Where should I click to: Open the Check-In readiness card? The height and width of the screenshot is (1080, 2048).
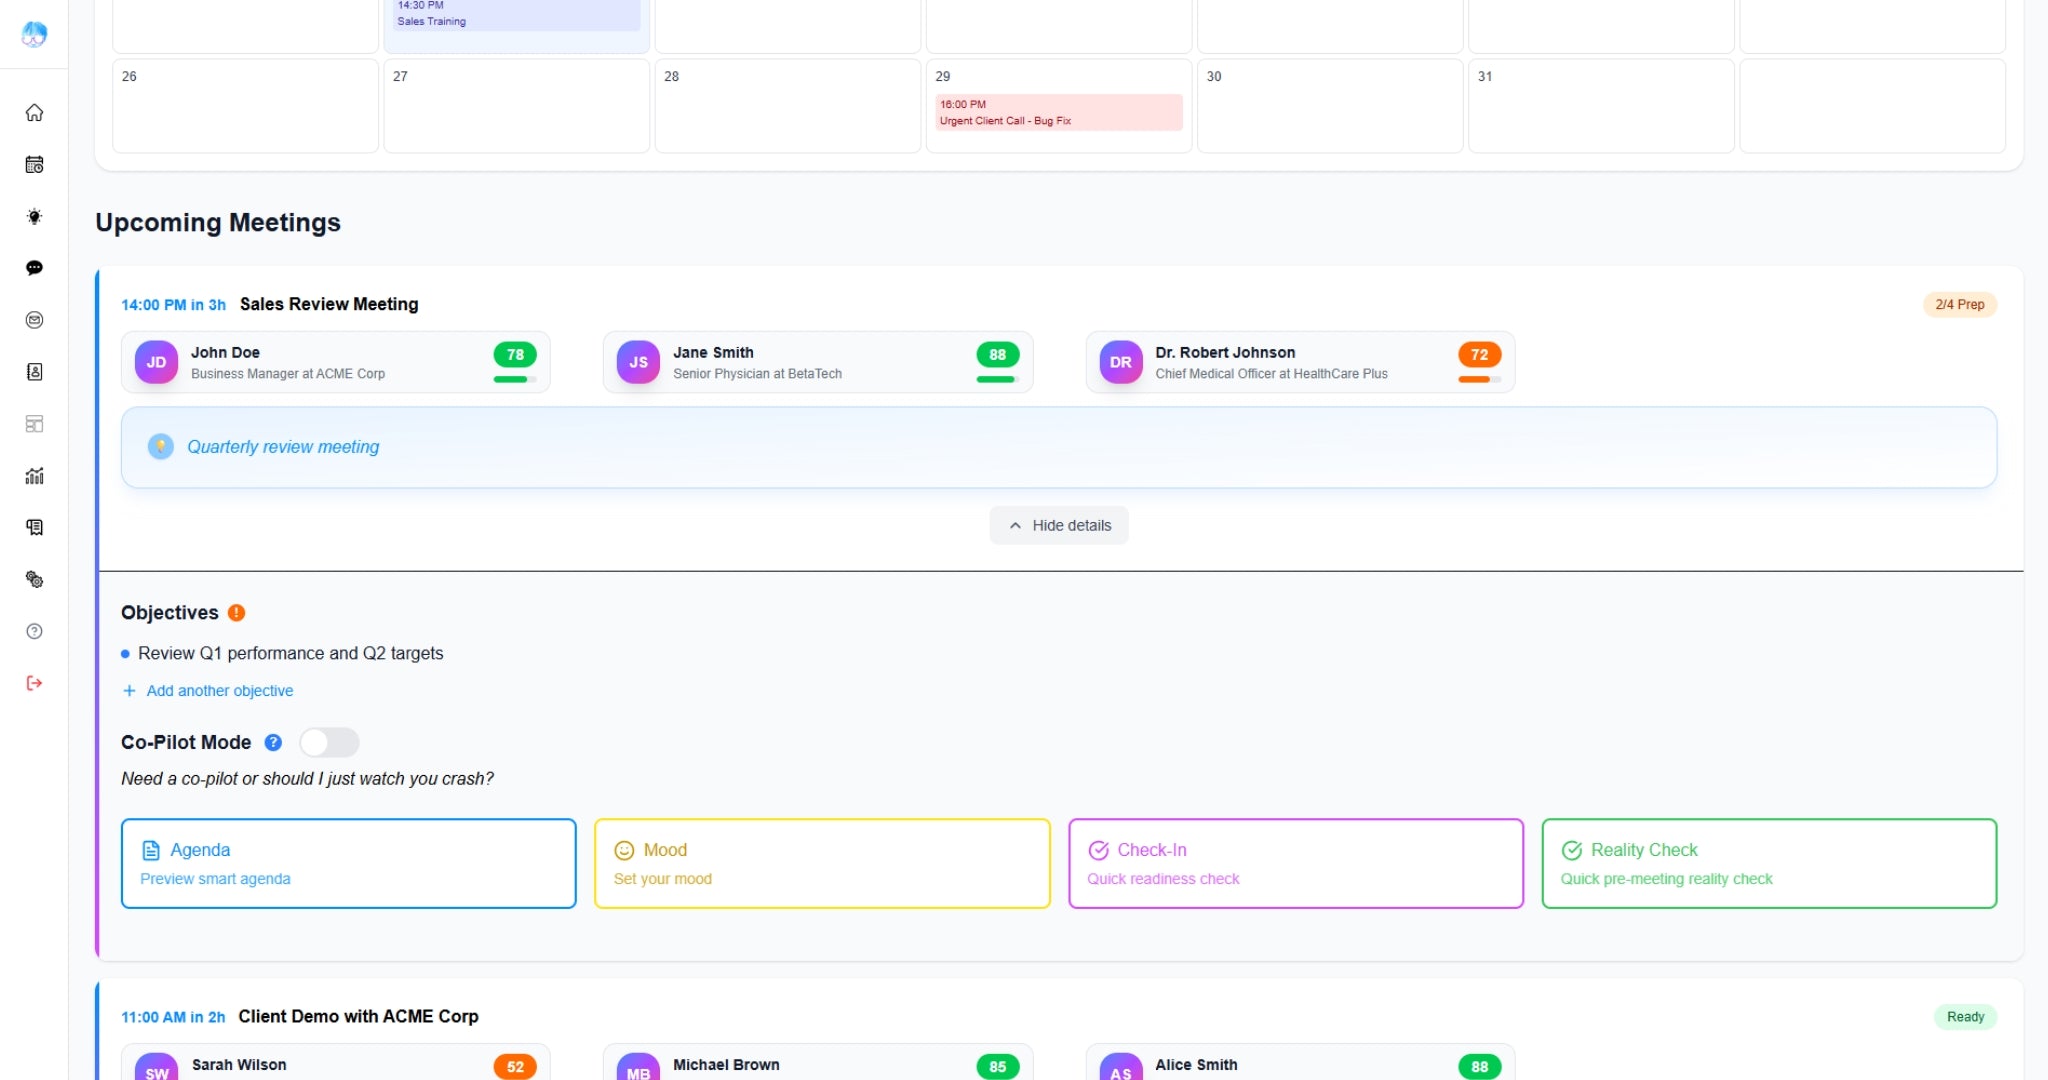pyautogui.click(x=1295, y=863)
